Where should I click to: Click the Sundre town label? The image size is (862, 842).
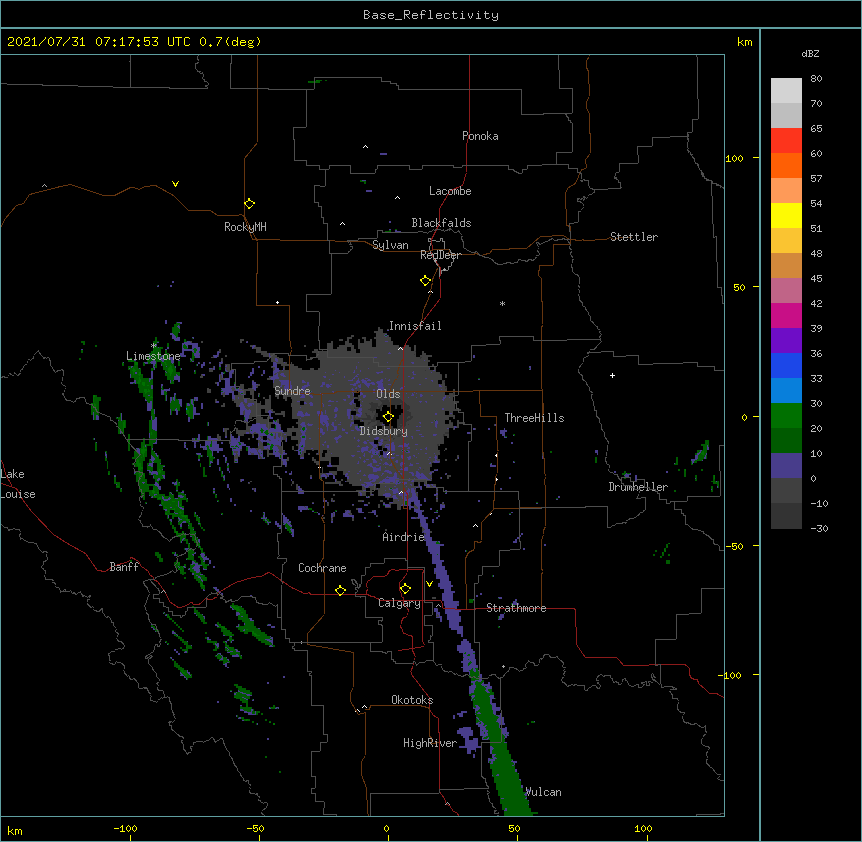coord(292,391)
